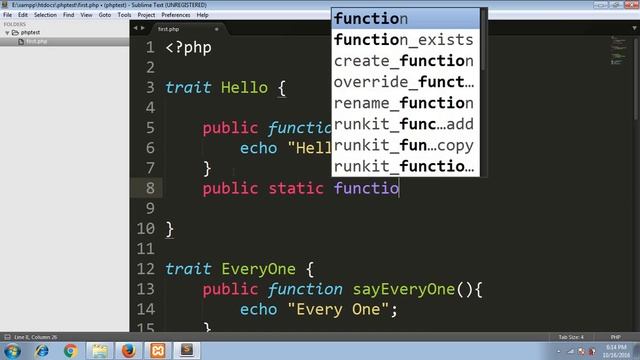
Task: Choose 'create_function' autocomplete suggestion
Action: [x=406, y=61]
